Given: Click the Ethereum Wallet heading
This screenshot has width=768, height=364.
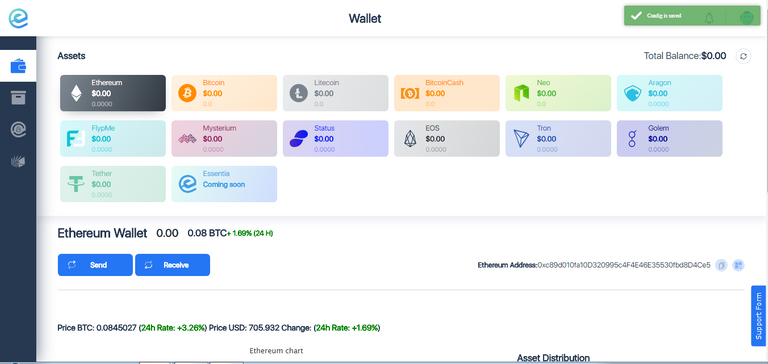Looking at the screenshot, I should [x=102, y=233].
